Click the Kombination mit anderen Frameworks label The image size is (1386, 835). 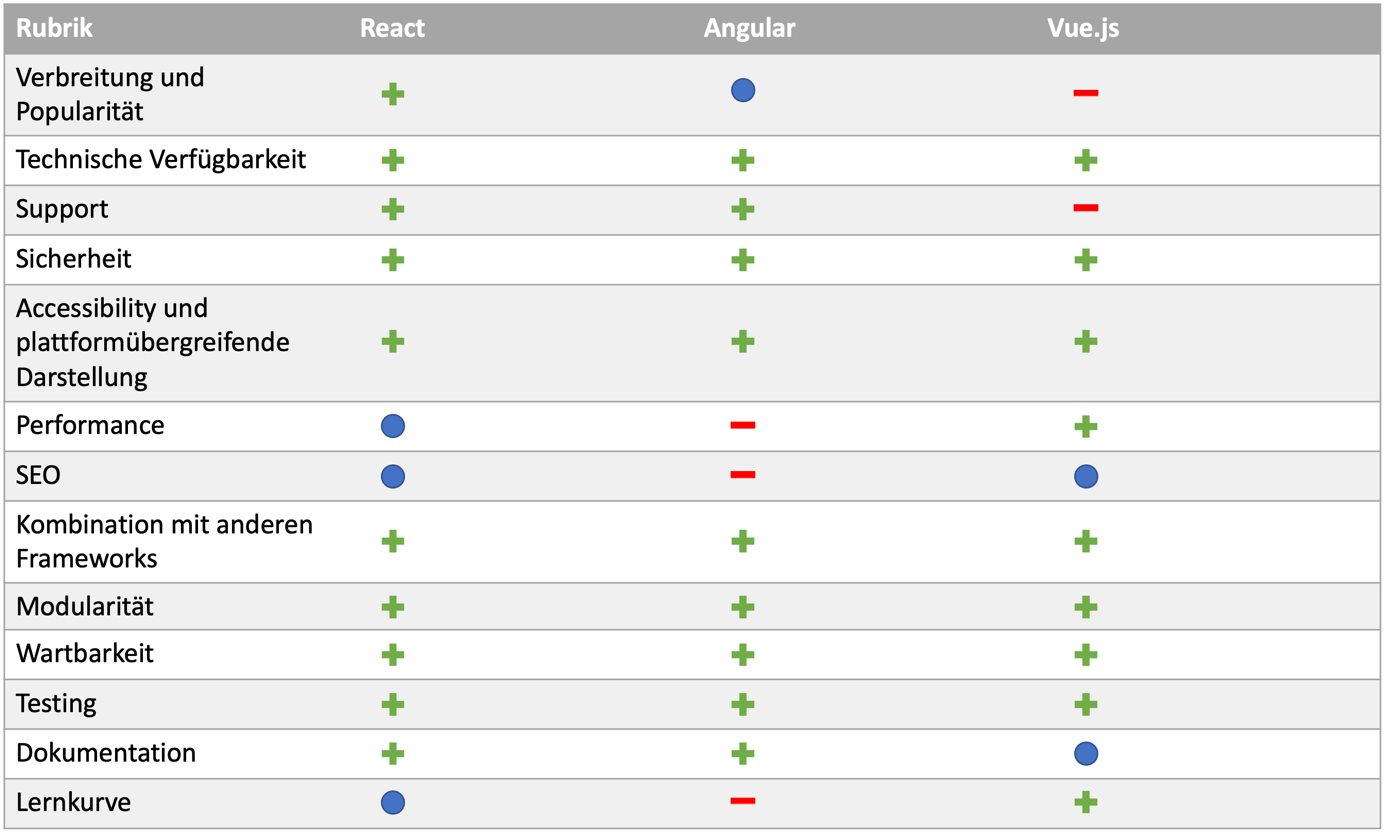pos(165,541)
